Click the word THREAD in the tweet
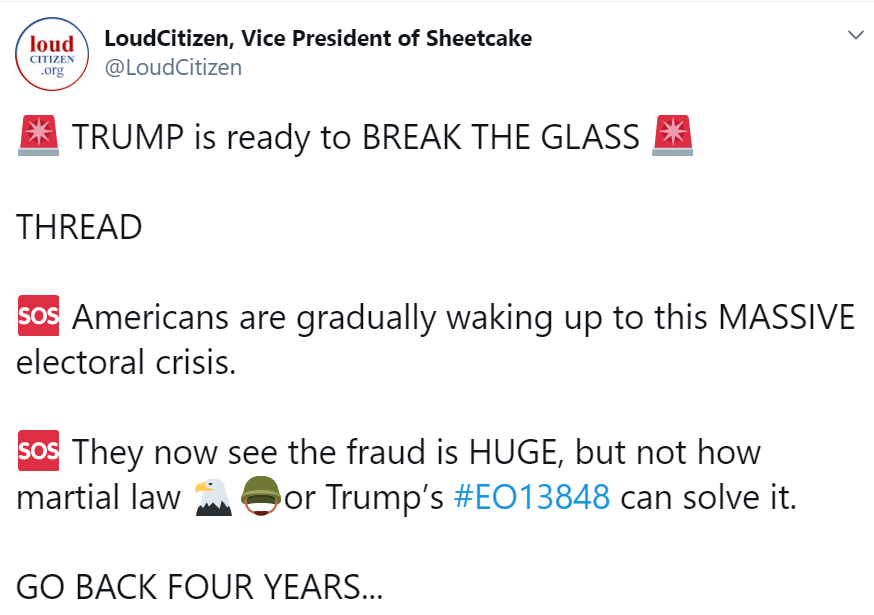 [x=79, y=227]
